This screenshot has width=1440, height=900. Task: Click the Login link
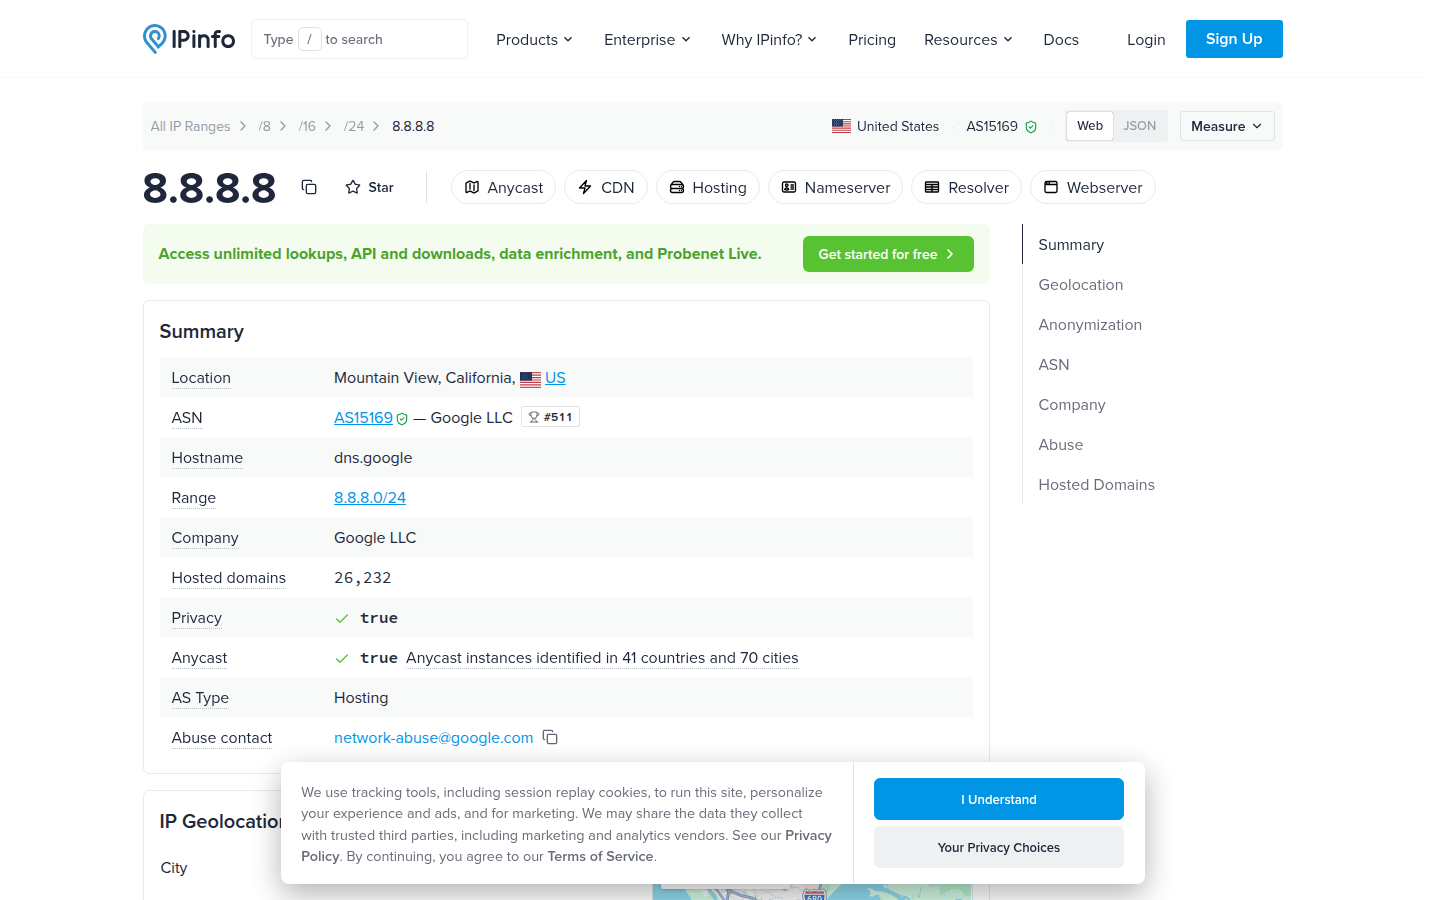(x=1146, y=39)
